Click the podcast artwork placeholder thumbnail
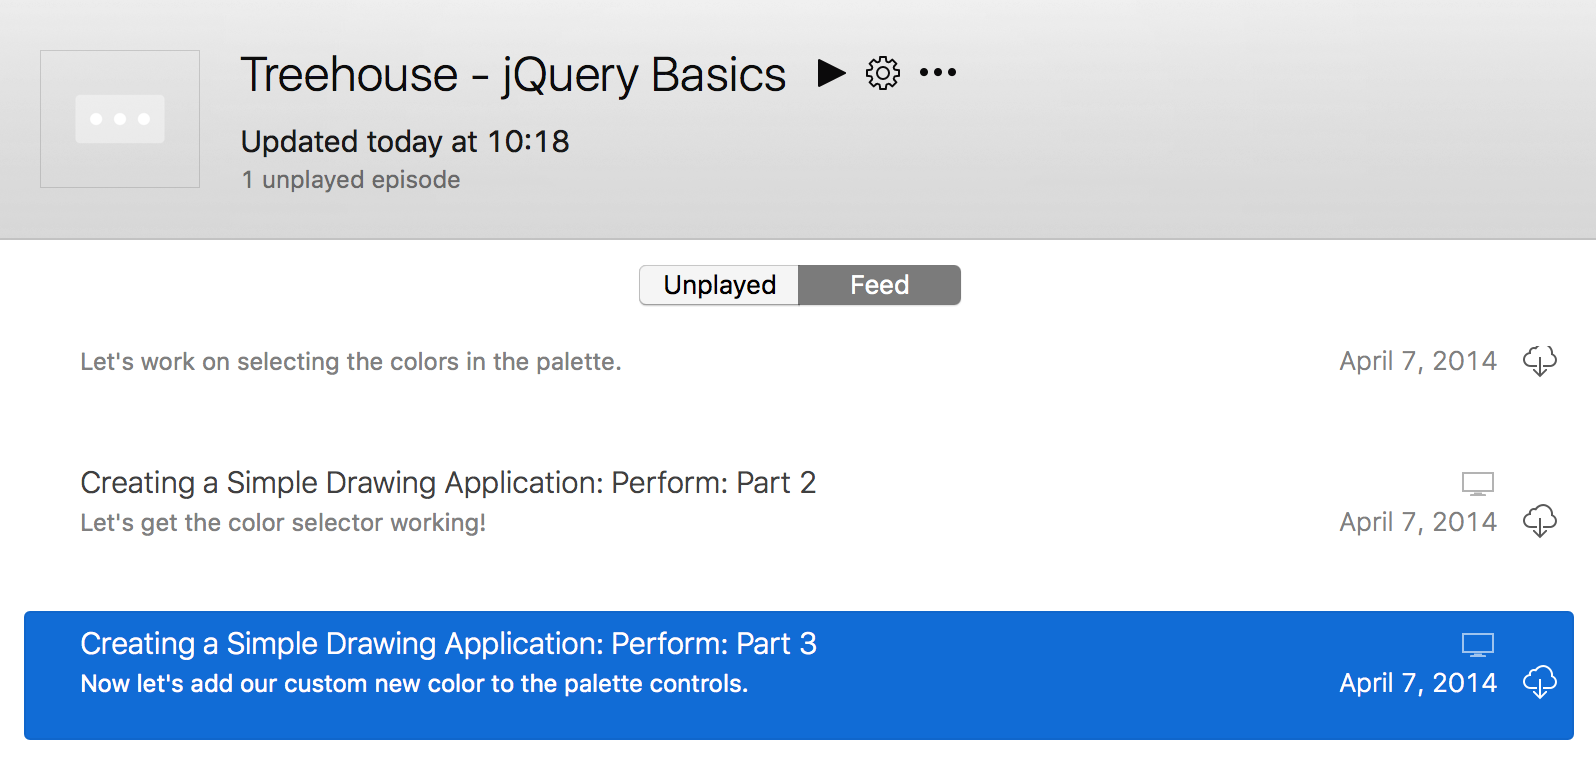The height and width of the screenshot is (764, 1596). coord(120,119)
